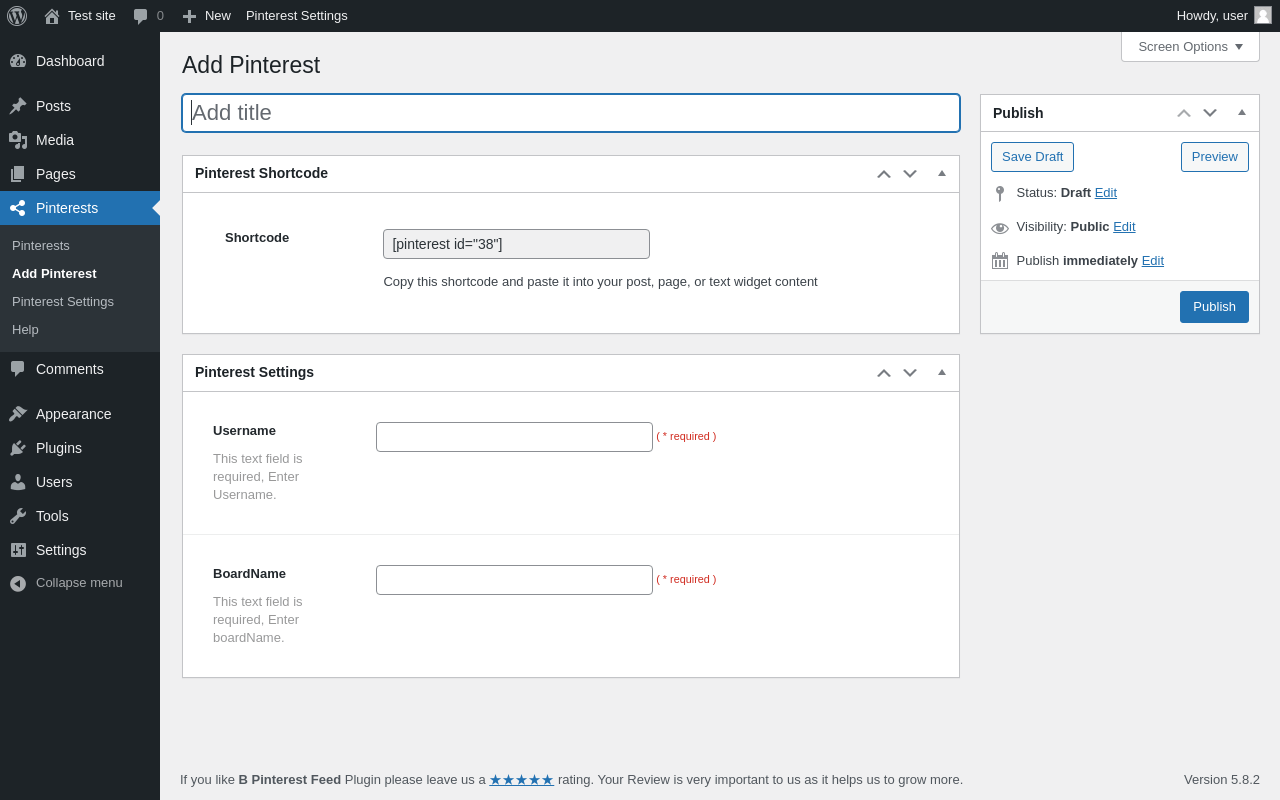
Task: Open Comments menu label in sidebar
Action: point(70,369)
